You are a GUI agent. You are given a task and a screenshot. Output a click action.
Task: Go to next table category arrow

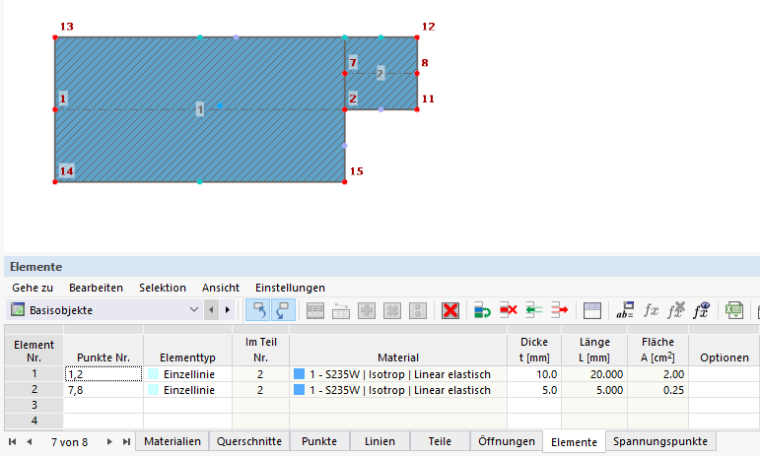227,310
